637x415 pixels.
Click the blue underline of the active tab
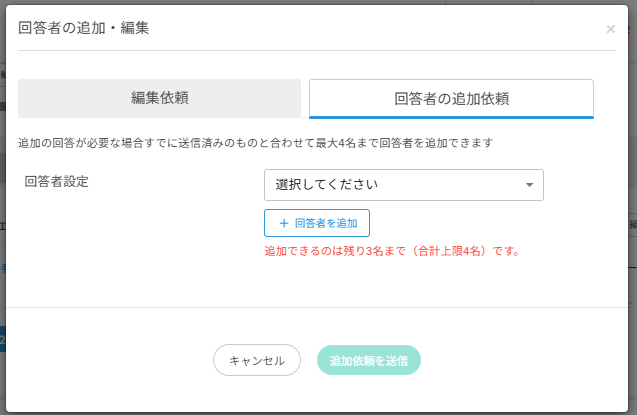pos(451,117)
